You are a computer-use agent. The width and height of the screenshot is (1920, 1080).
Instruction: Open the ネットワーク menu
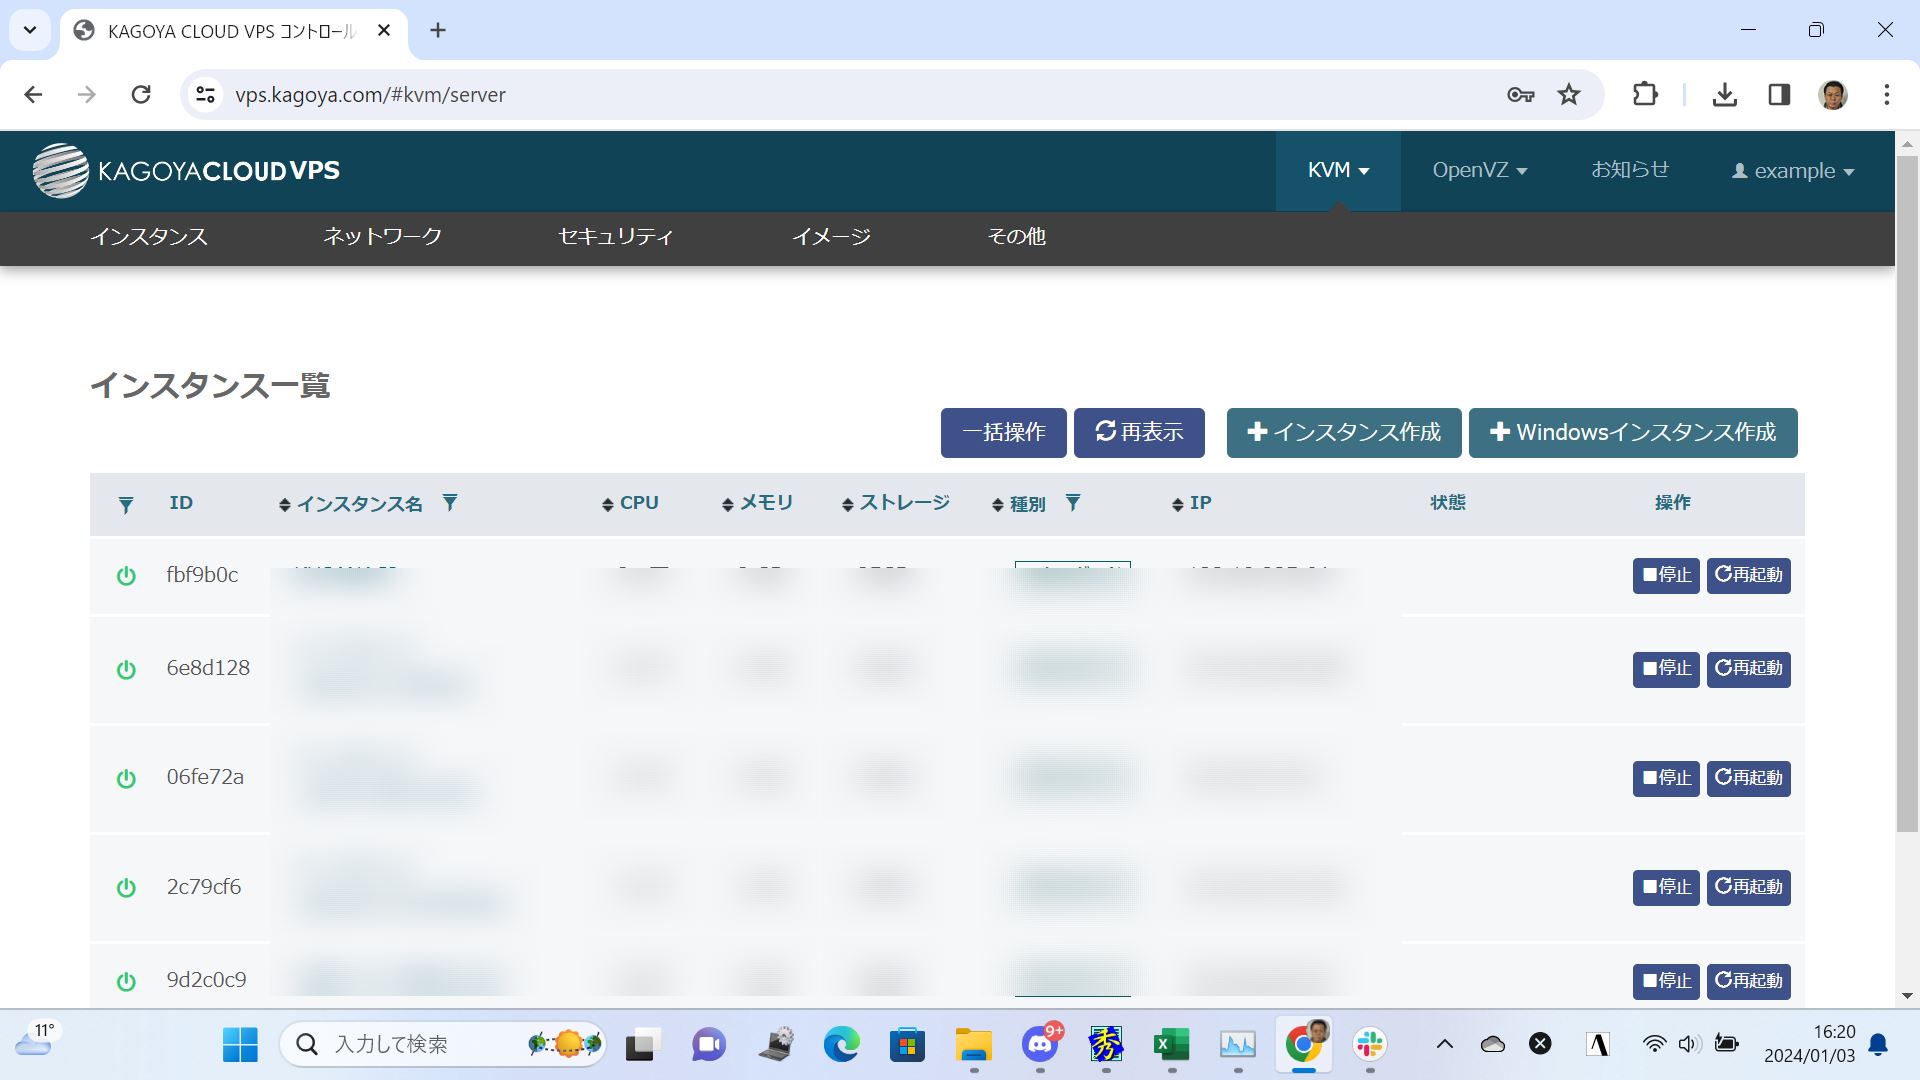pyautogui.click(x=382, y=237)
